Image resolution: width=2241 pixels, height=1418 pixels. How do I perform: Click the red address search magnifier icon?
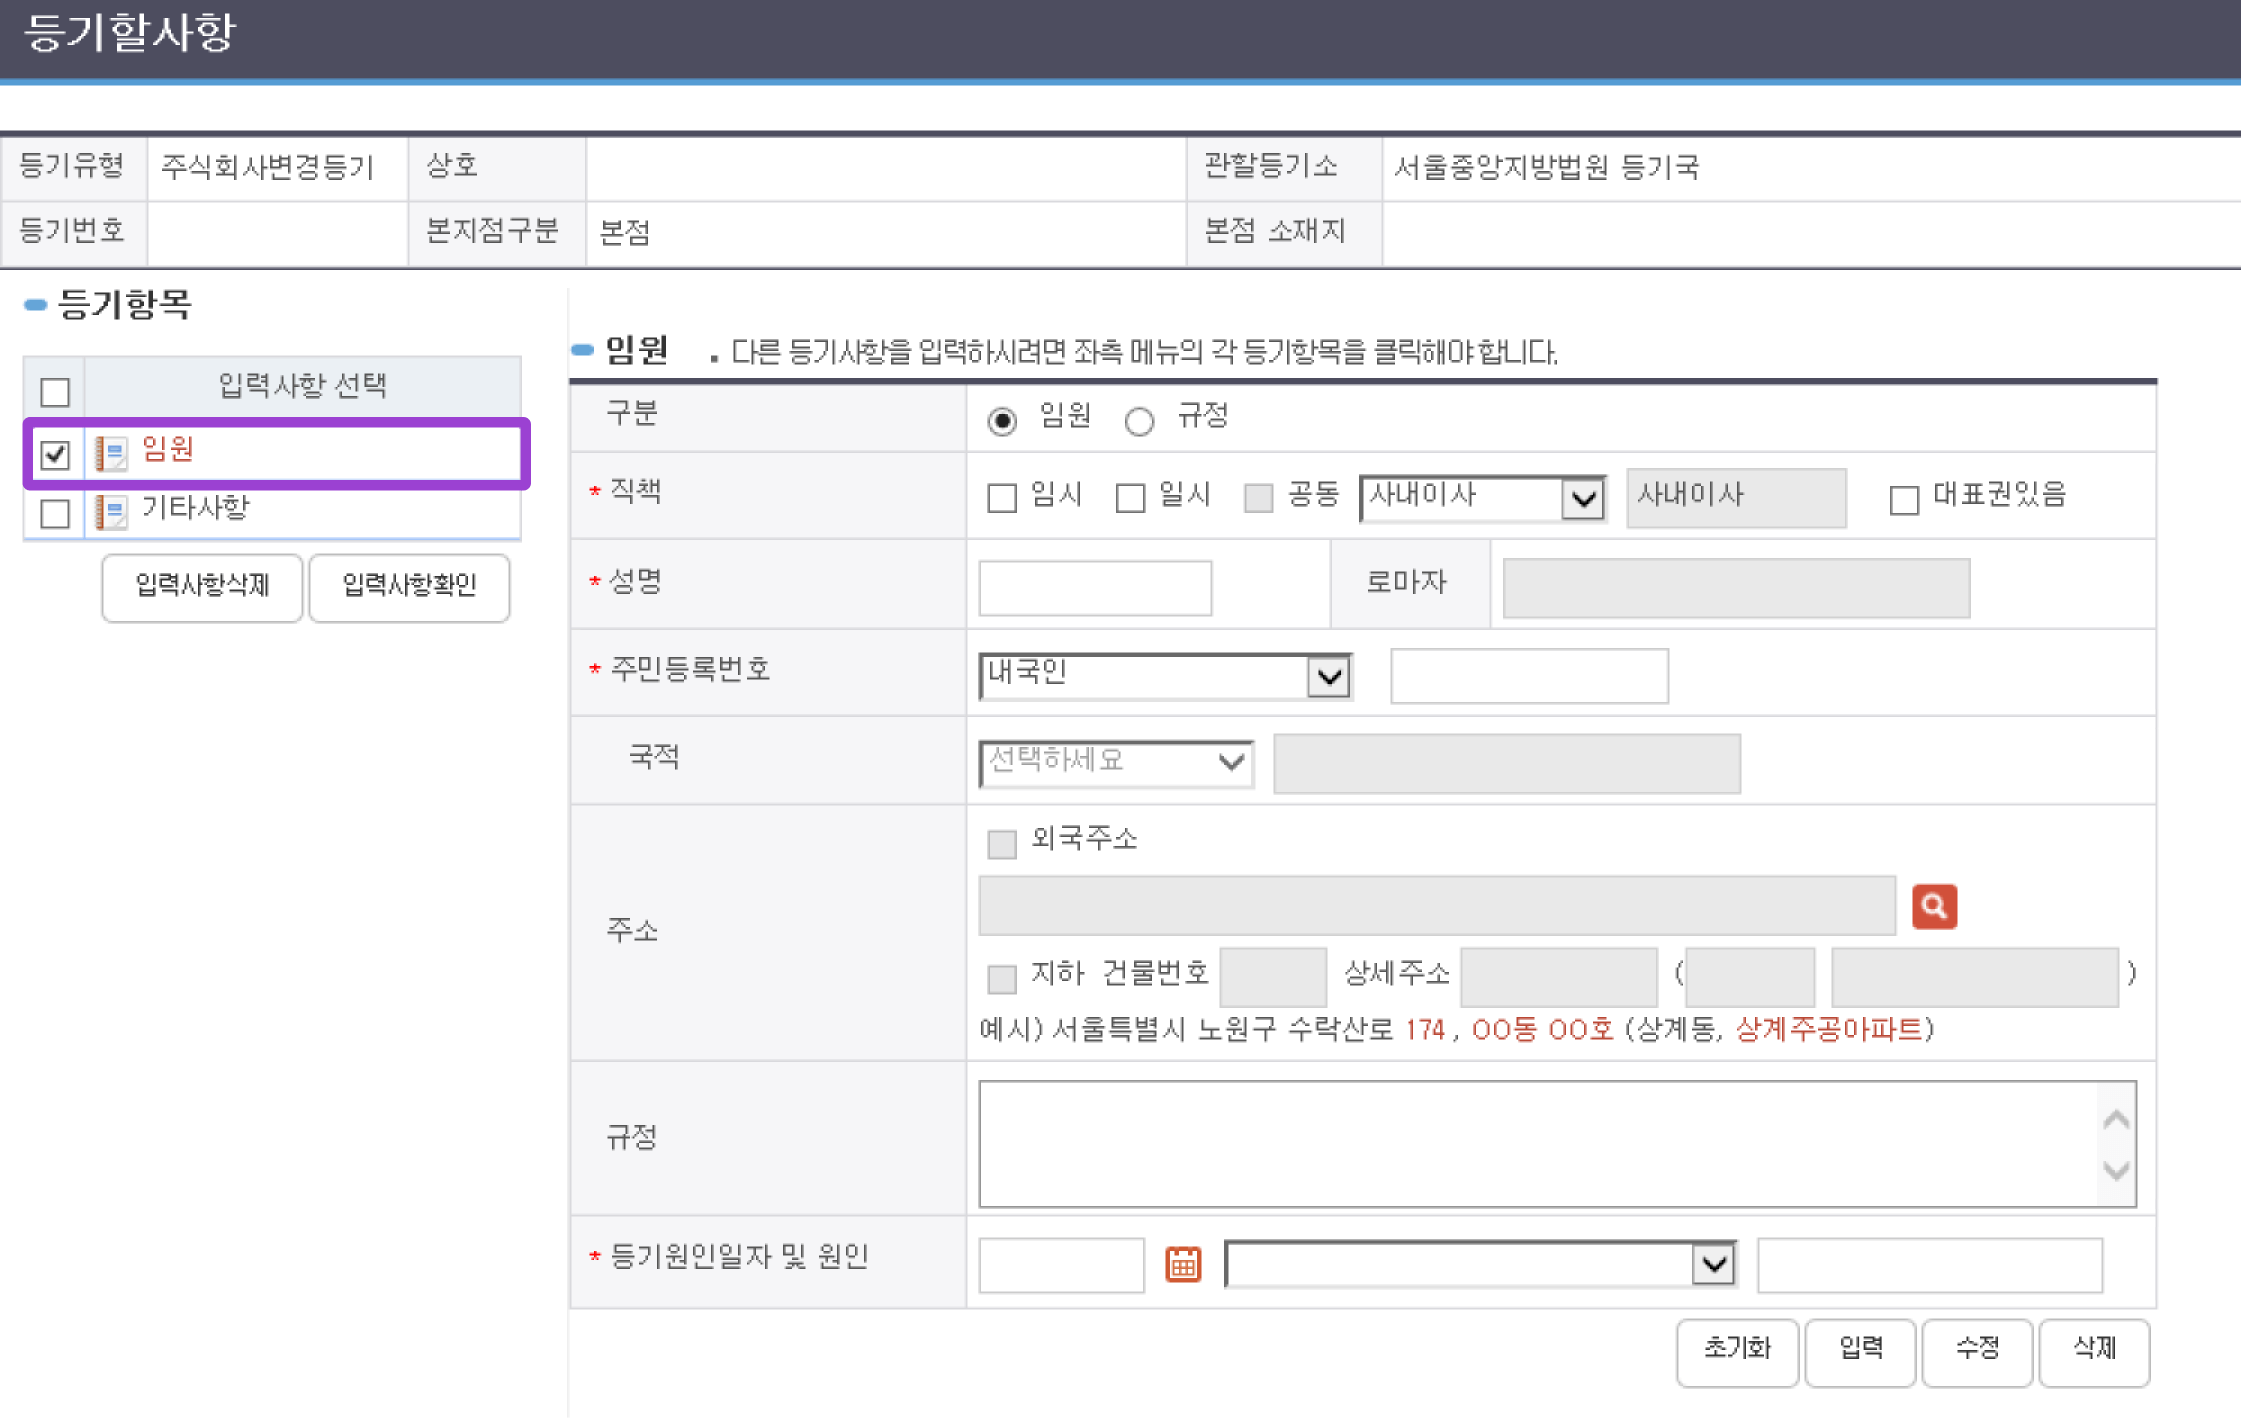coord(1934,906)
